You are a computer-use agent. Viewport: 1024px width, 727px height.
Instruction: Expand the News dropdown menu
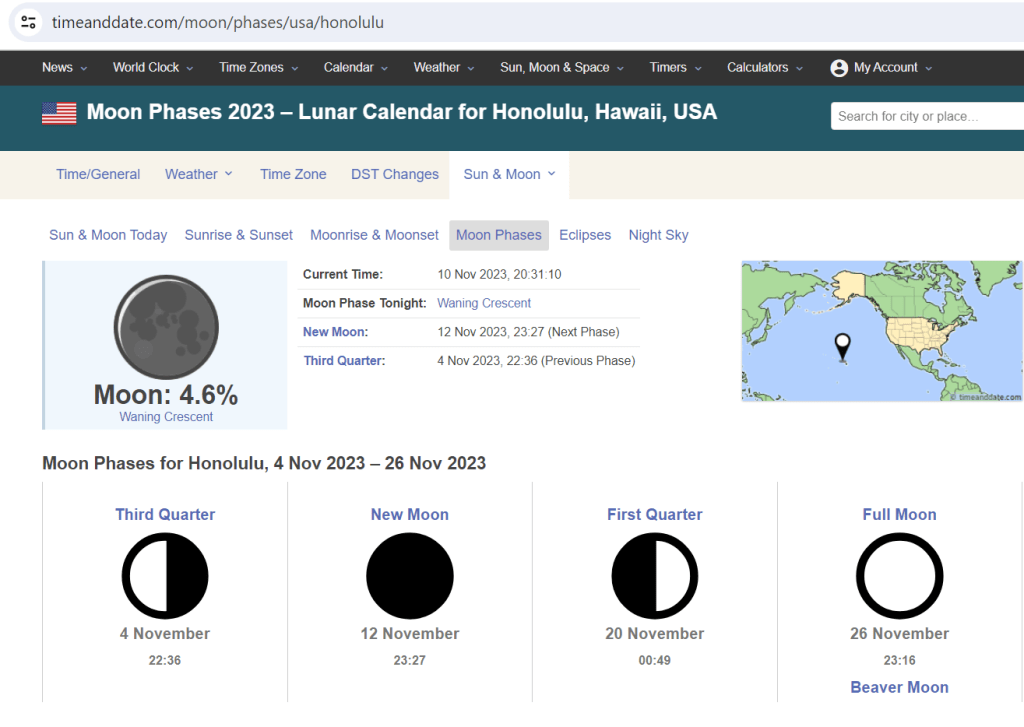coord(64,68)
